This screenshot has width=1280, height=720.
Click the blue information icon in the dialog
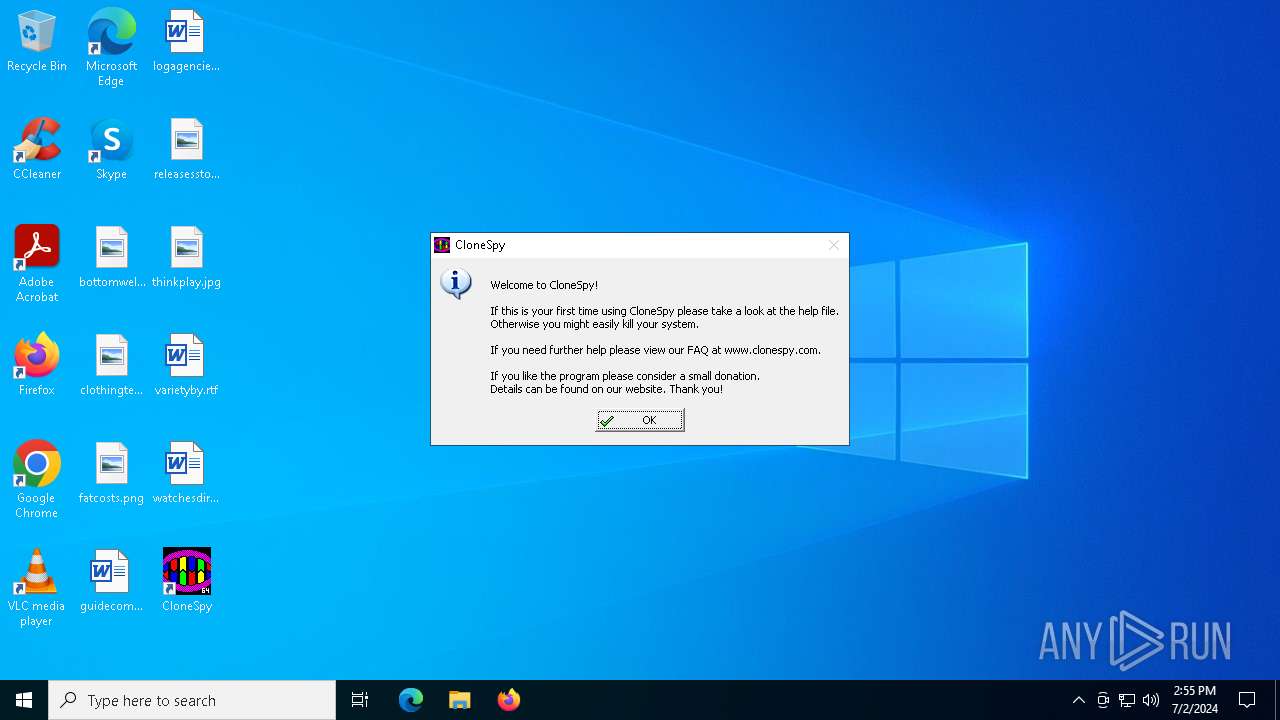(456, 283)
